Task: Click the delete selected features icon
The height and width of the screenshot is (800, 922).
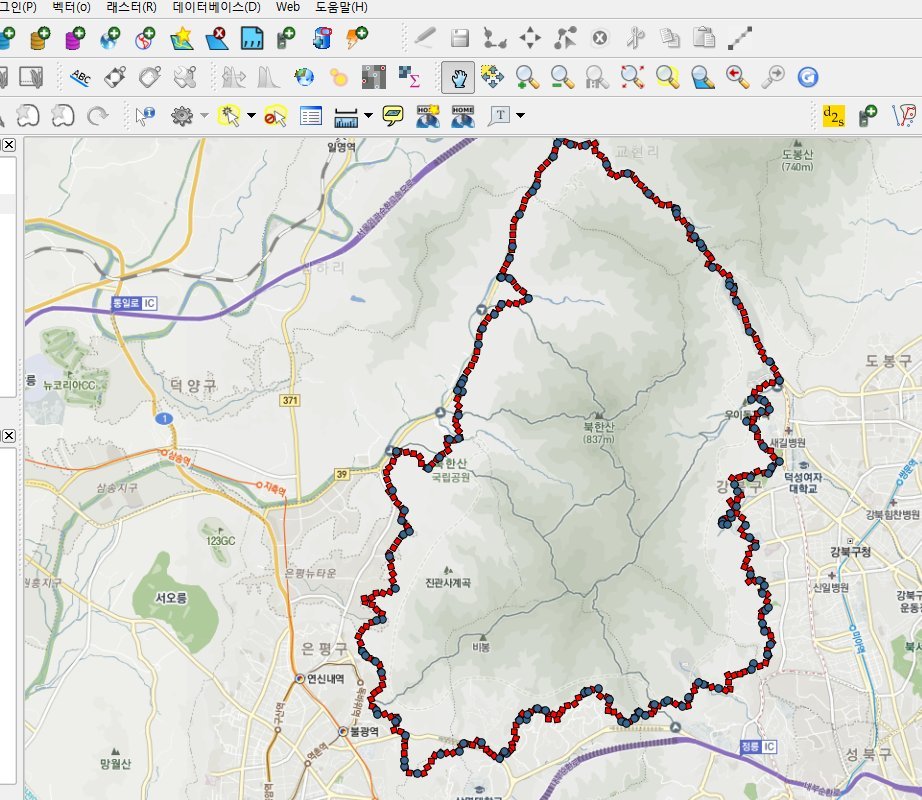Action: pyautogui.click(x=600, y=38)
